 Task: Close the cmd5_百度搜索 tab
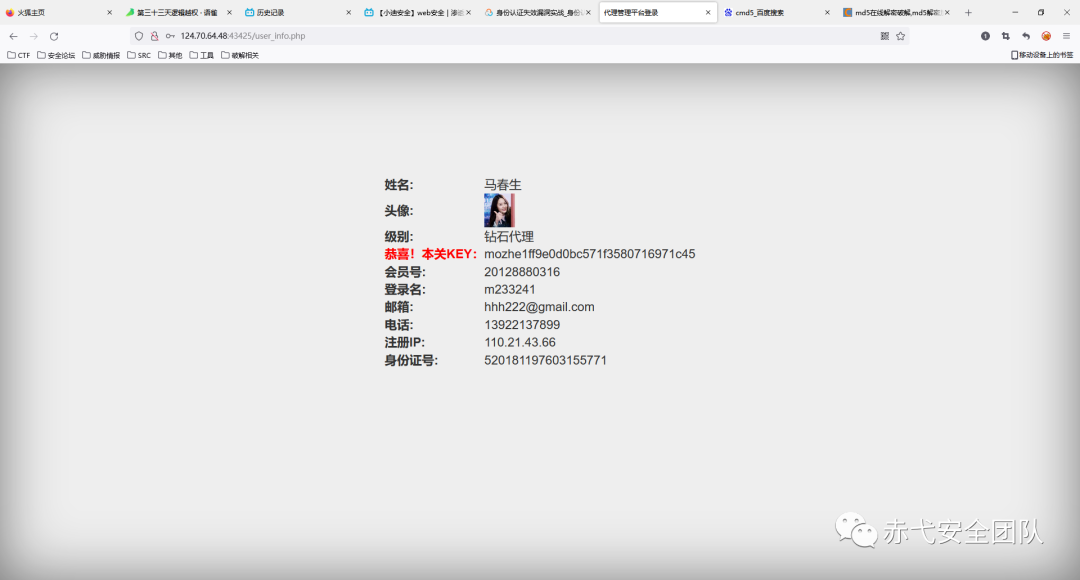point(827,12)
